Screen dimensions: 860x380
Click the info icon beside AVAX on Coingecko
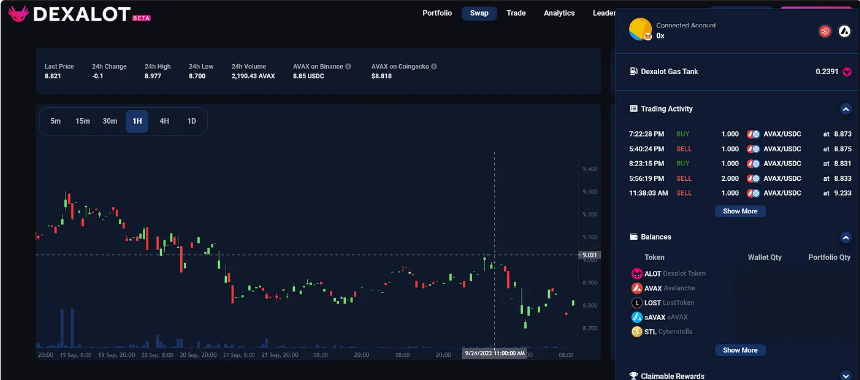[x=434, y=66]
